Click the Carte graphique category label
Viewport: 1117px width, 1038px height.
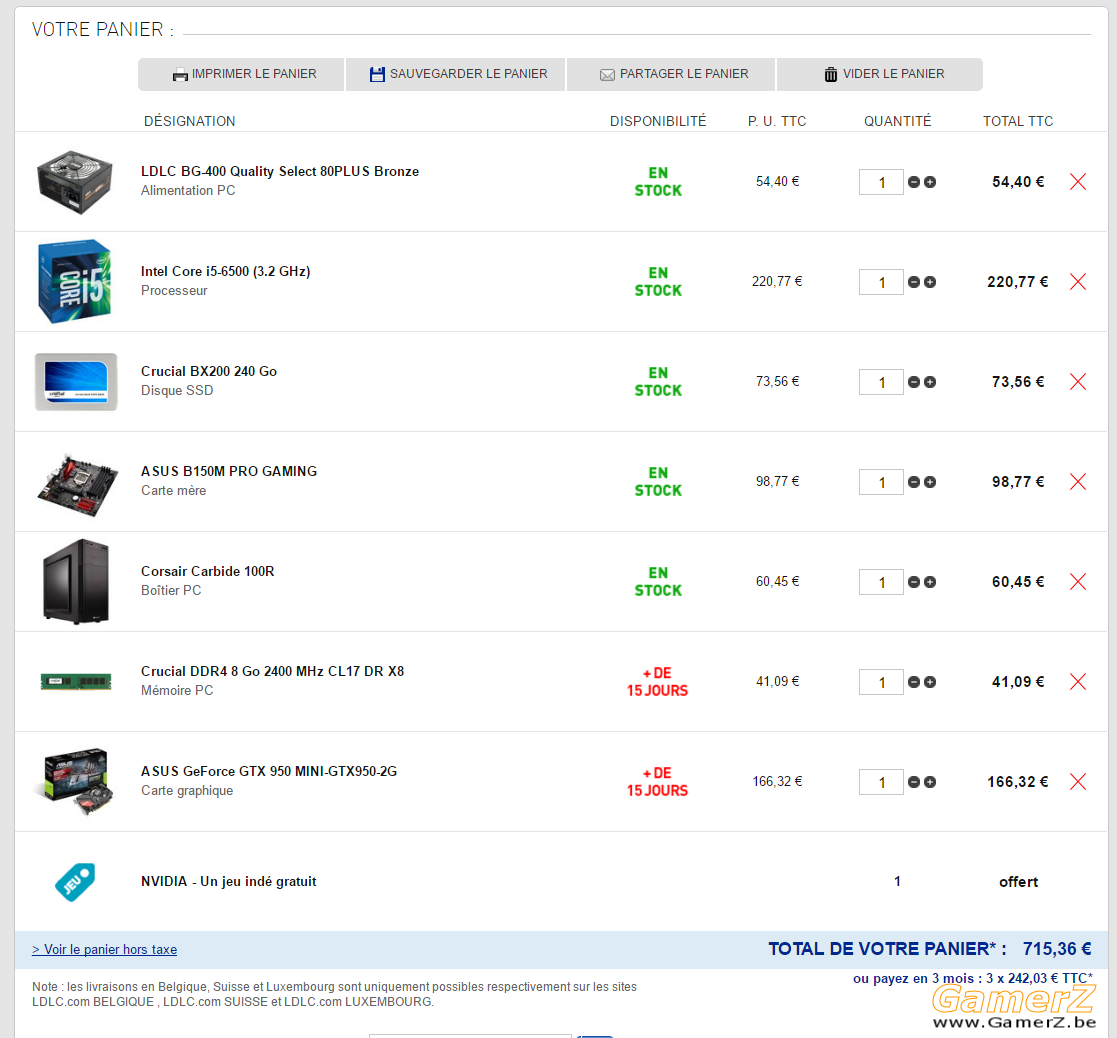[x=187, y=791]
